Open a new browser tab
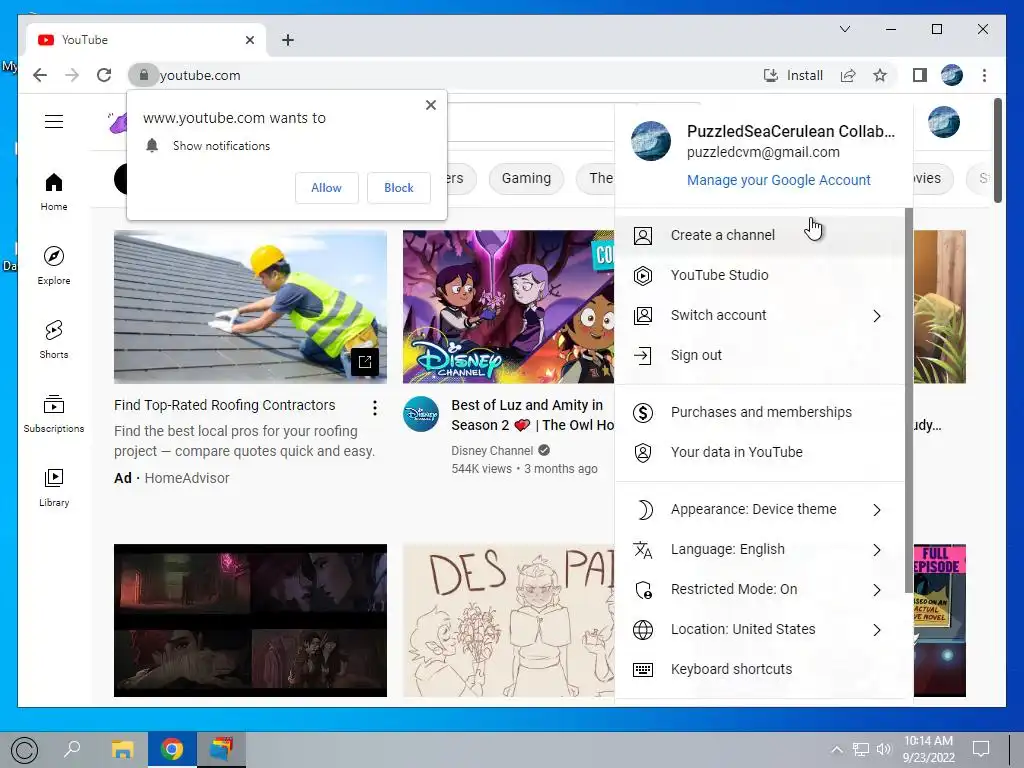This screenshot has height=768, width=1024. [288, 40]
